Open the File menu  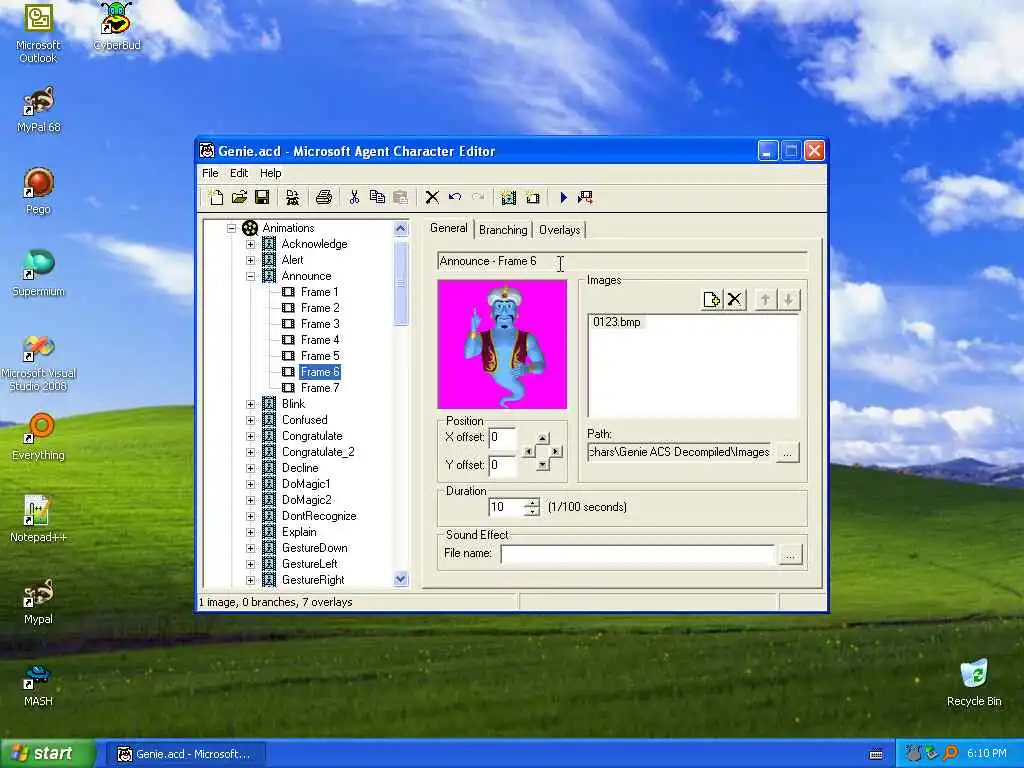tap(210, 173)
